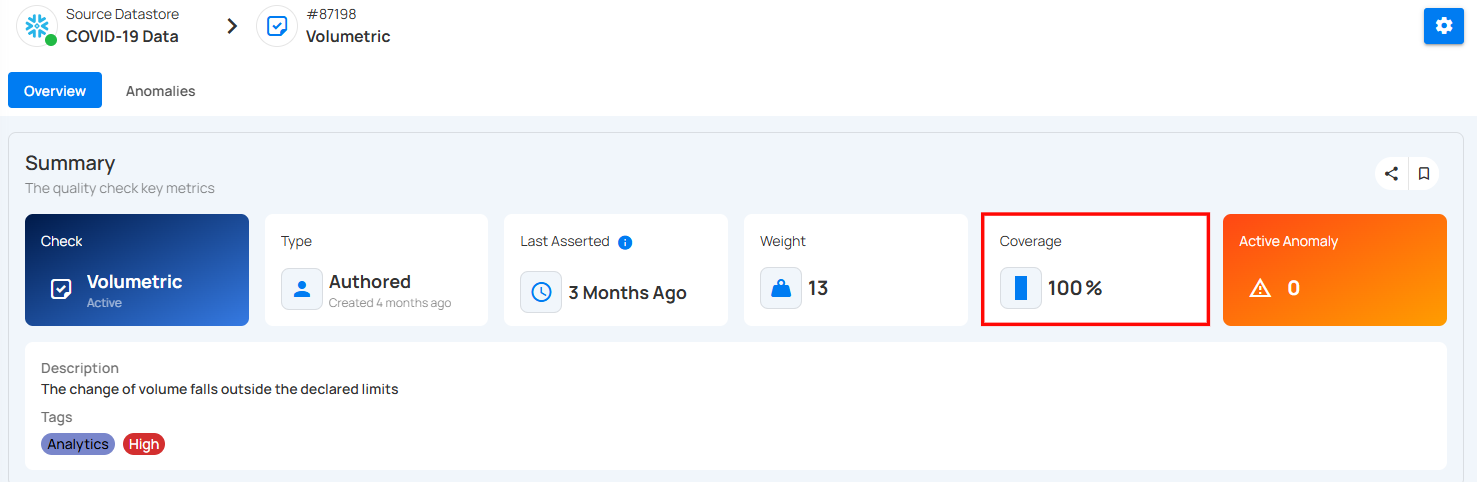Open the settings gear button

point(1443,26)
